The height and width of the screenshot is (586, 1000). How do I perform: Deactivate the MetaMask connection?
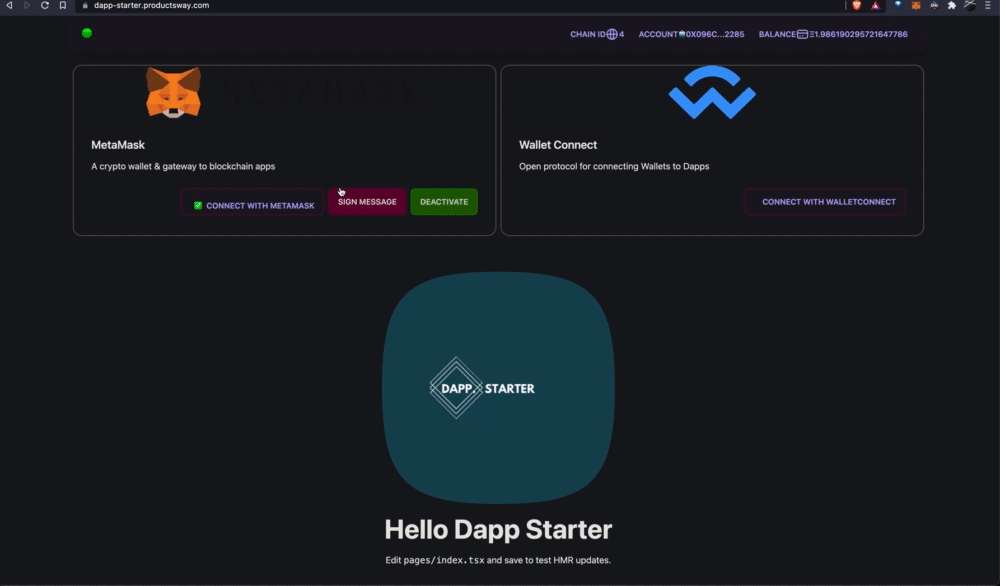coord(444,201)
